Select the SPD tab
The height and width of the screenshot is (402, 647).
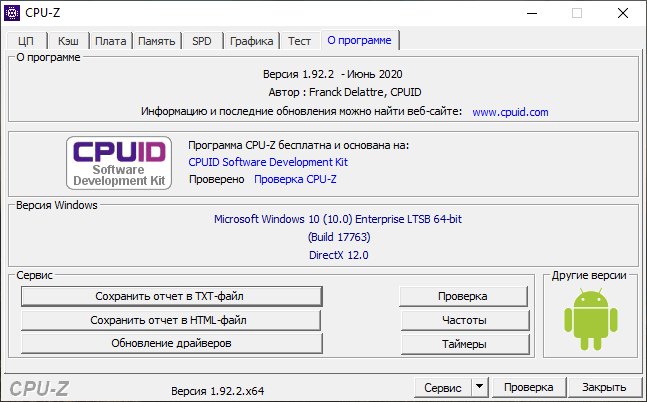click(x=202, y=41)
